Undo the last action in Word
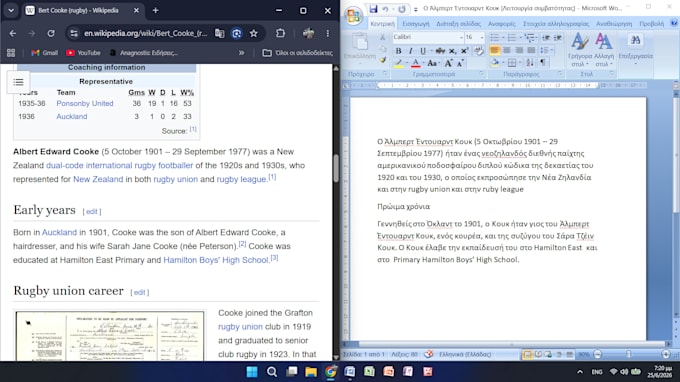680x382 pixels. pos(385,9)
